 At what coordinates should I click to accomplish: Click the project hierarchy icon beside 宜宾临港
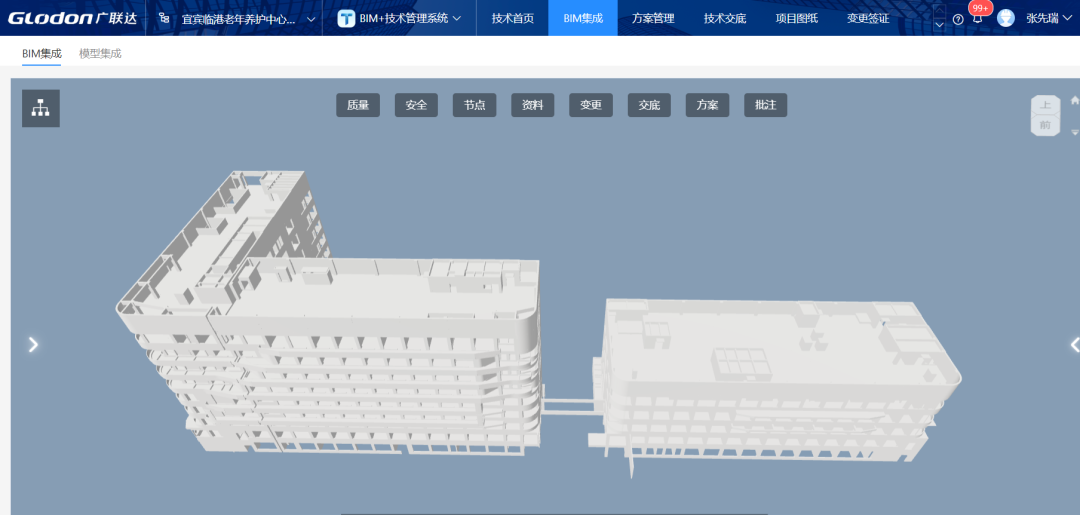164,19
